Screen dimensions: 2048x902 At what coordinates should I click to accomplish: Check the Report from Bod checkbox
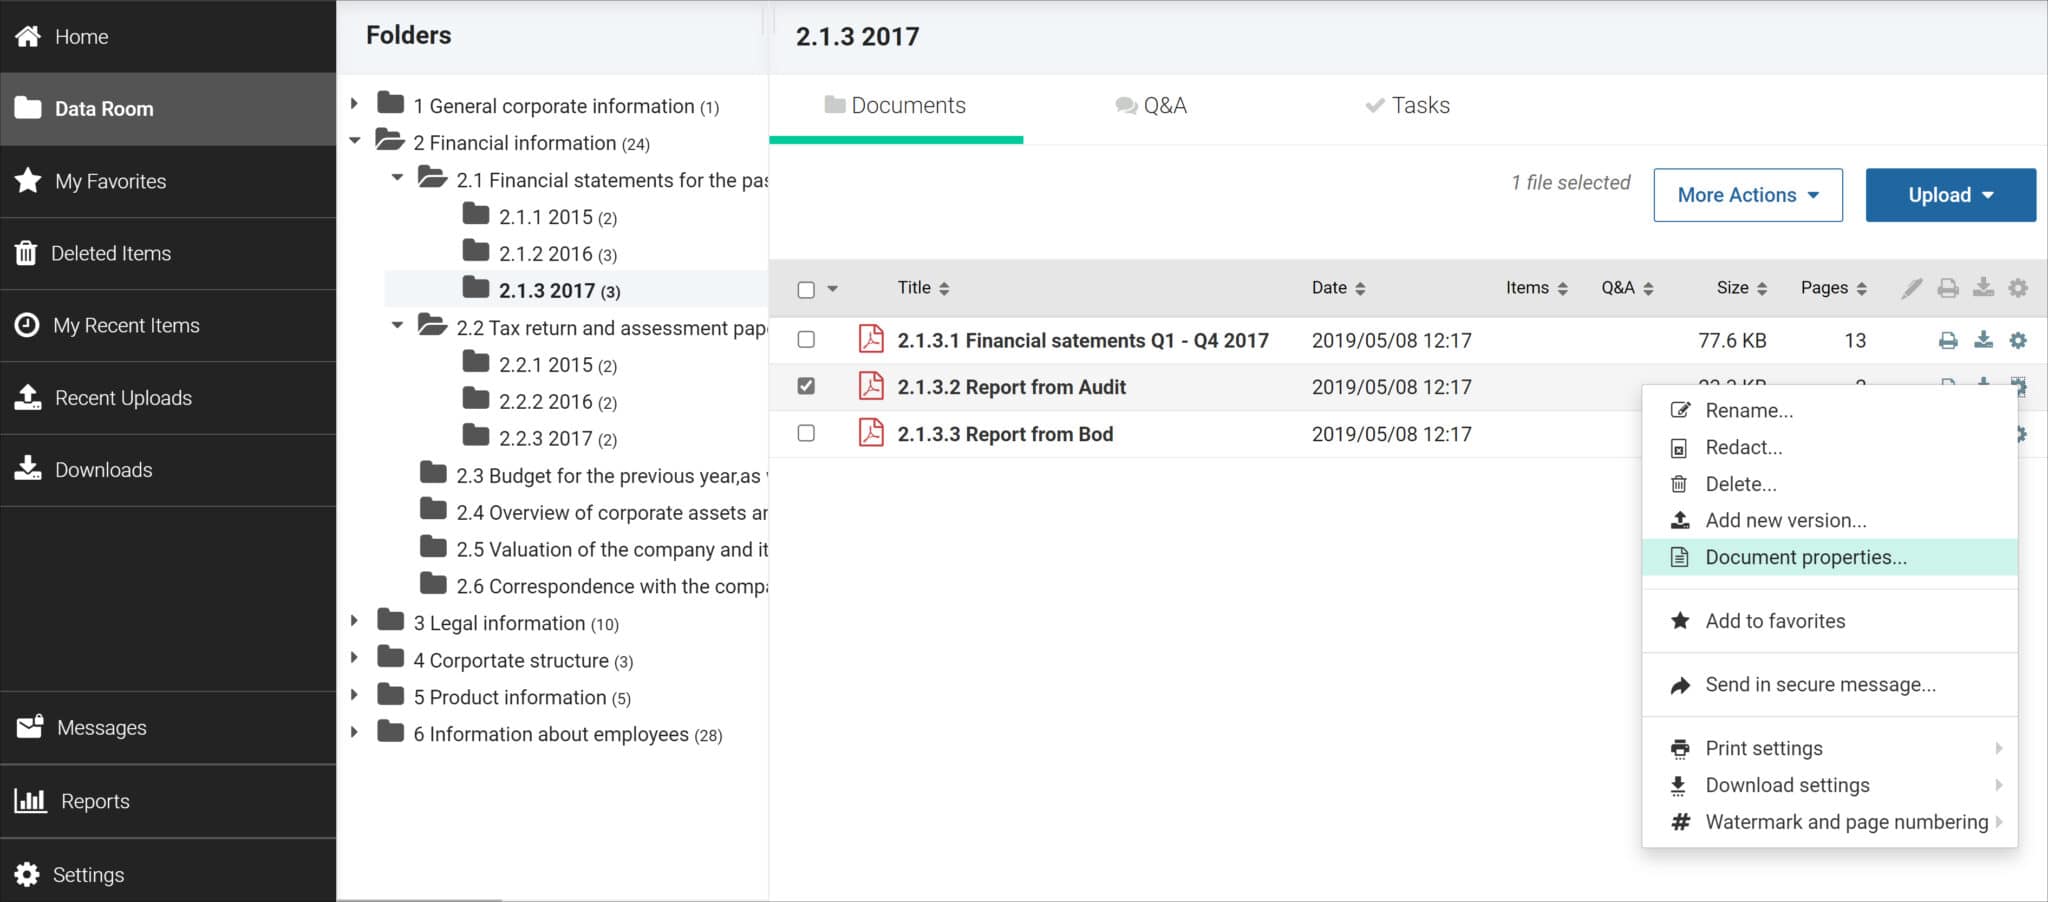(806, 434)
